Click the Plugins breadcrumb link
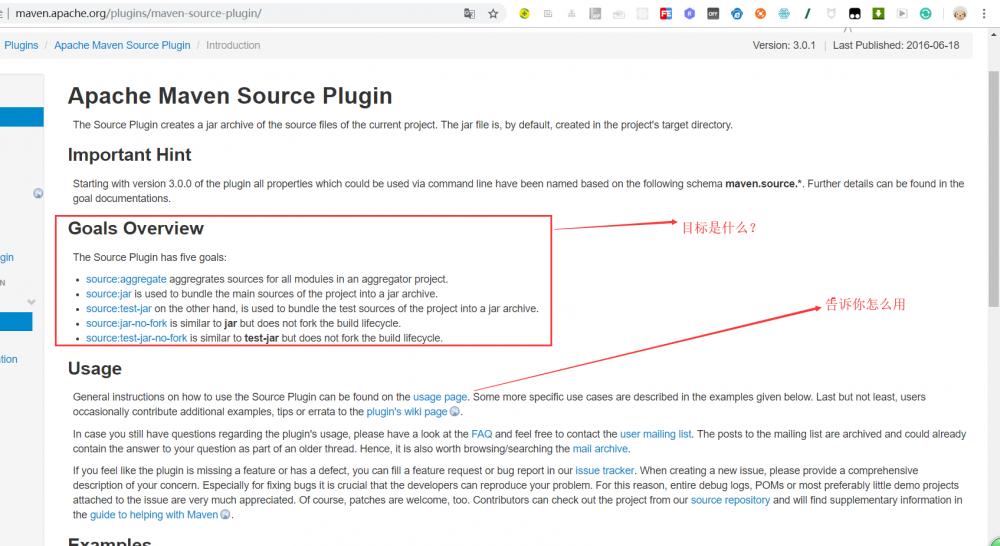1000x546 pixels. pyautogui.click(x=21, y=45)
